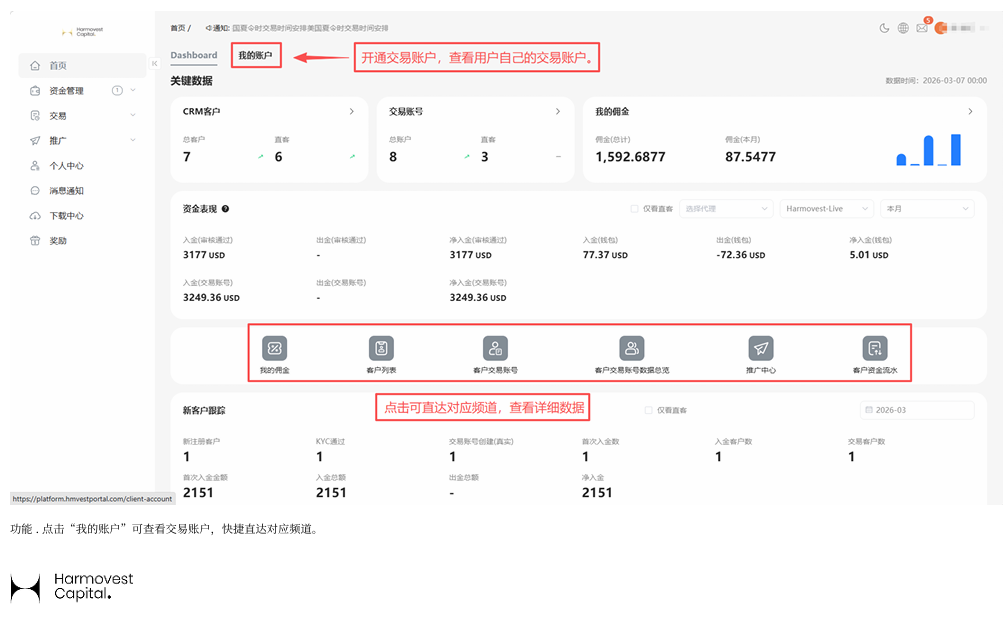Toggle dark mode moon icon
Image resolution: width=1003 pixels, height=620 pixels.
point(884,28)
